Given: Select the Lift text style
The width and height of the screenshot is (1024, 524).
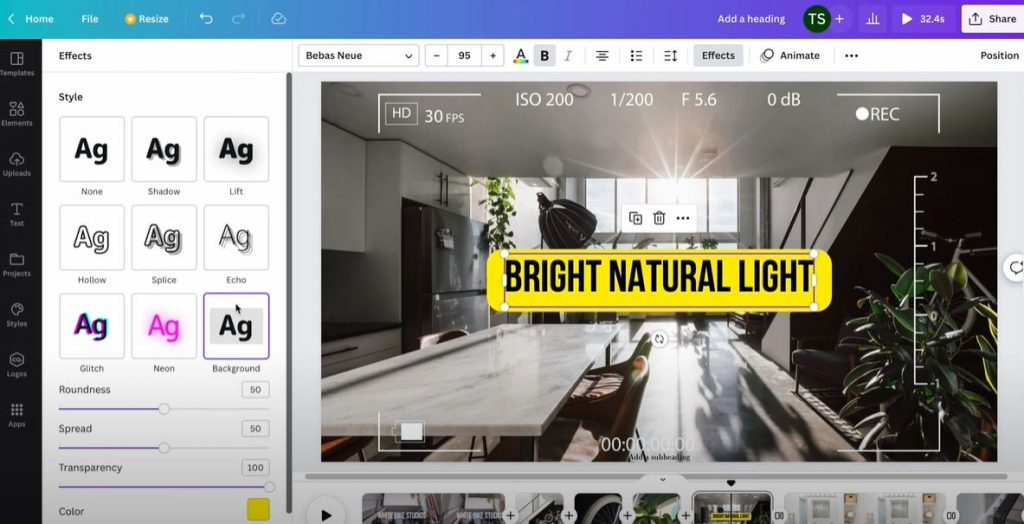Looking at the screenshot, I should 236,149.
